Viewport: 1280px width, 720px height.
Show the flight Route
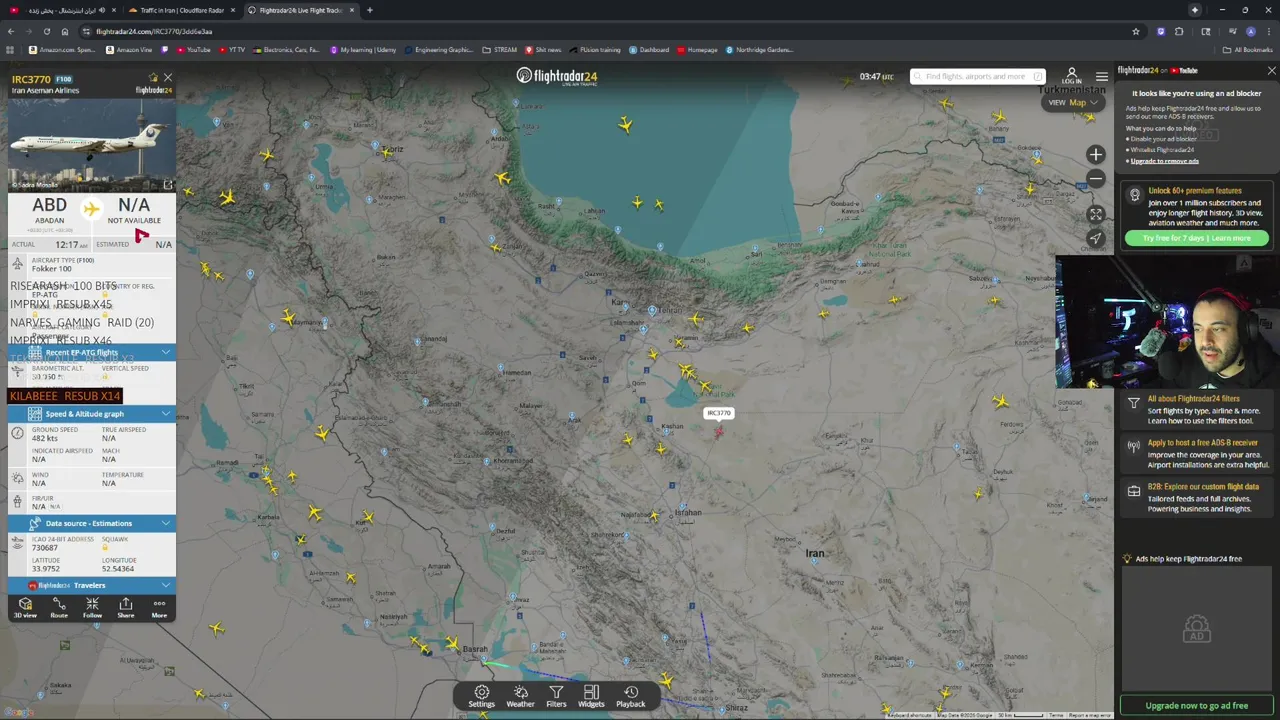[x=59, y=608]
